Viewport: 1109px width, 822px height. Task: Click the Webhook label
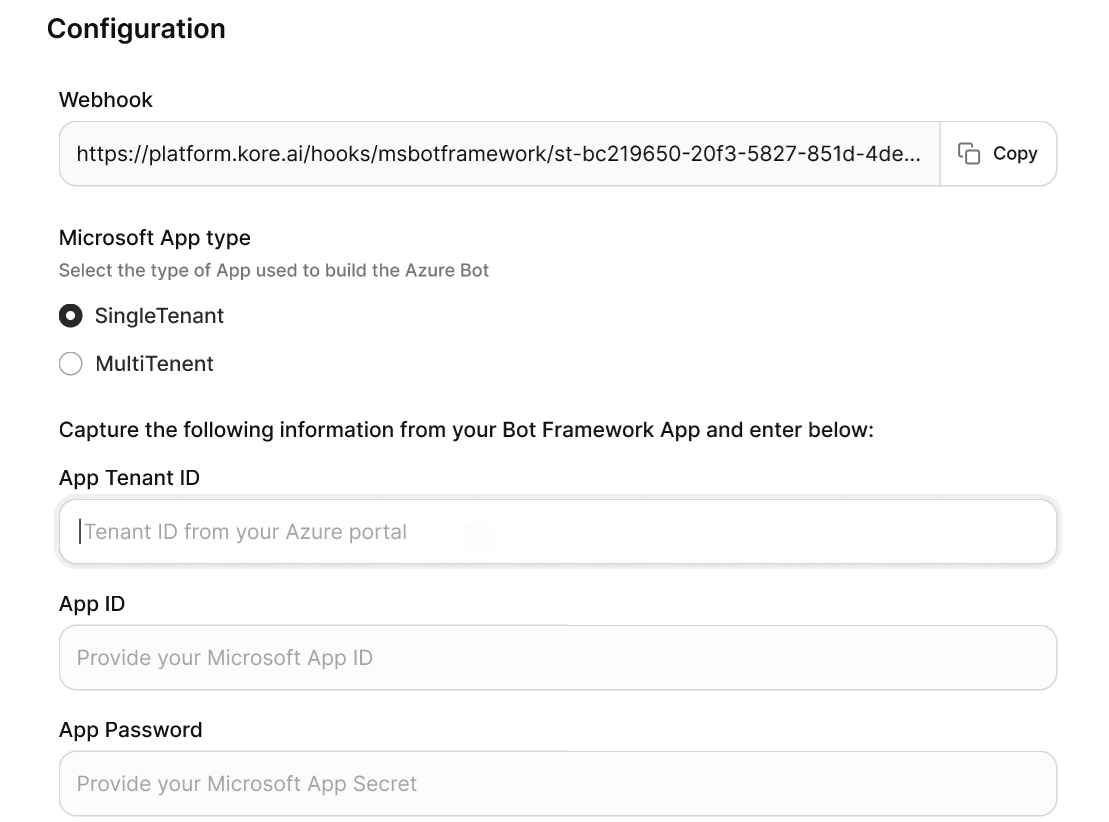105,100
